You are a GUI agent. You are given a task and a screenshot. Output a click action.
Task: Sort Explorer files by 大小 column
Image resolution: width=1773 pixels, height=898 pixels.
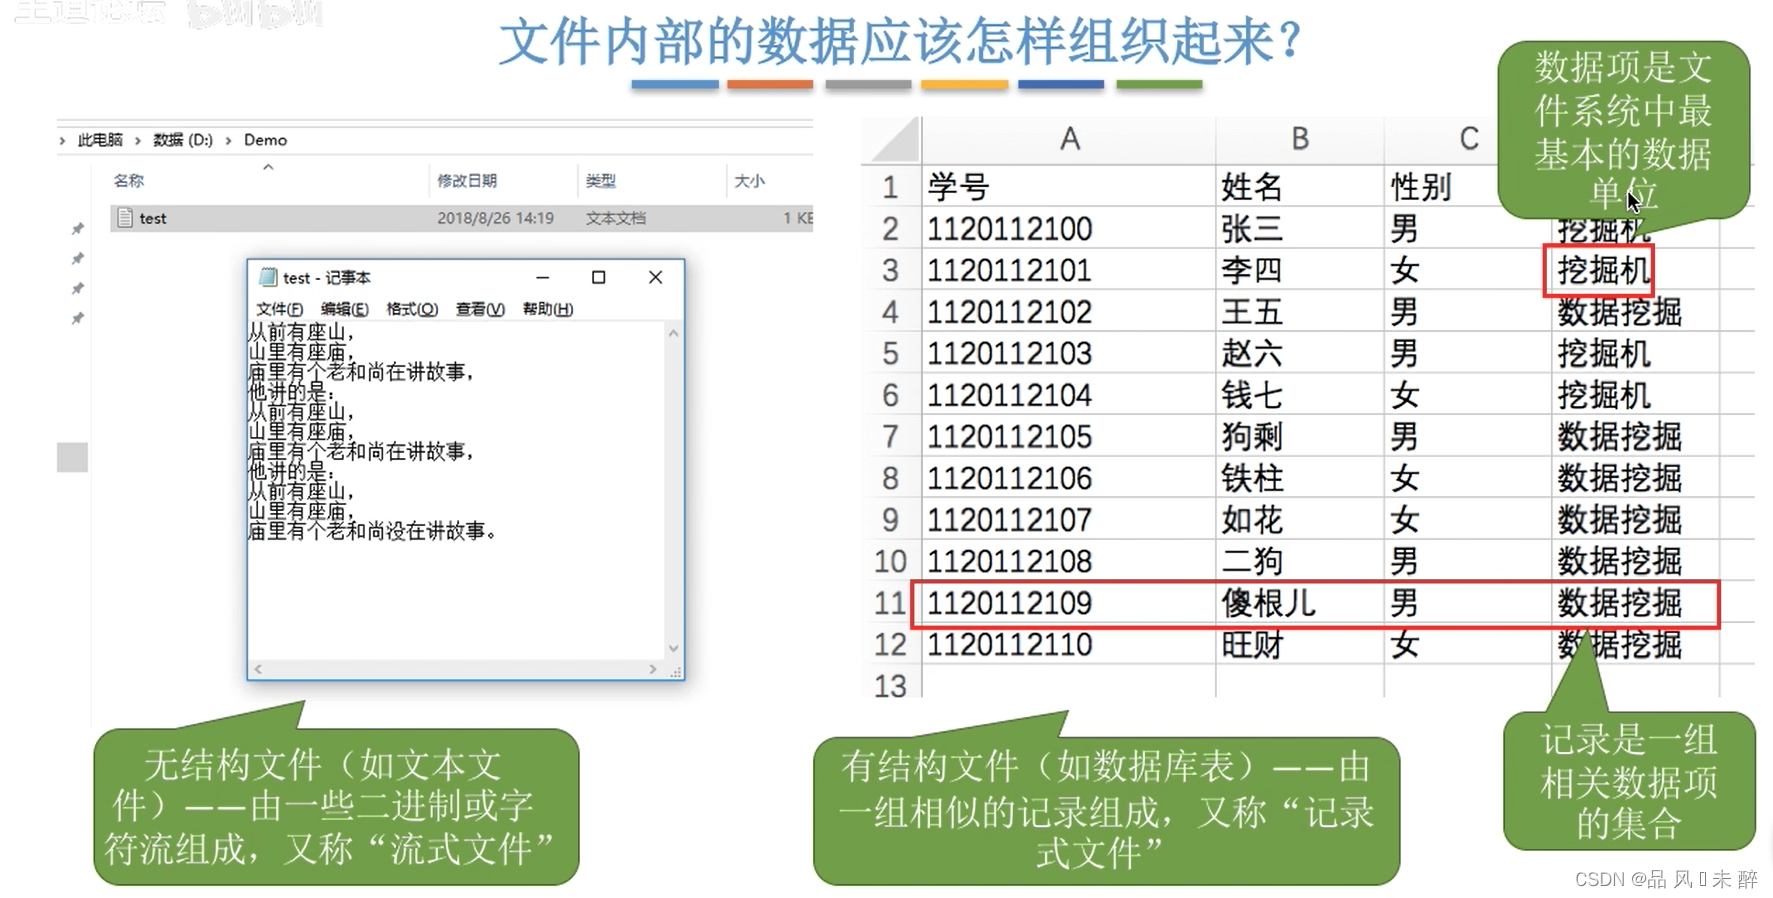coord(750,181)
